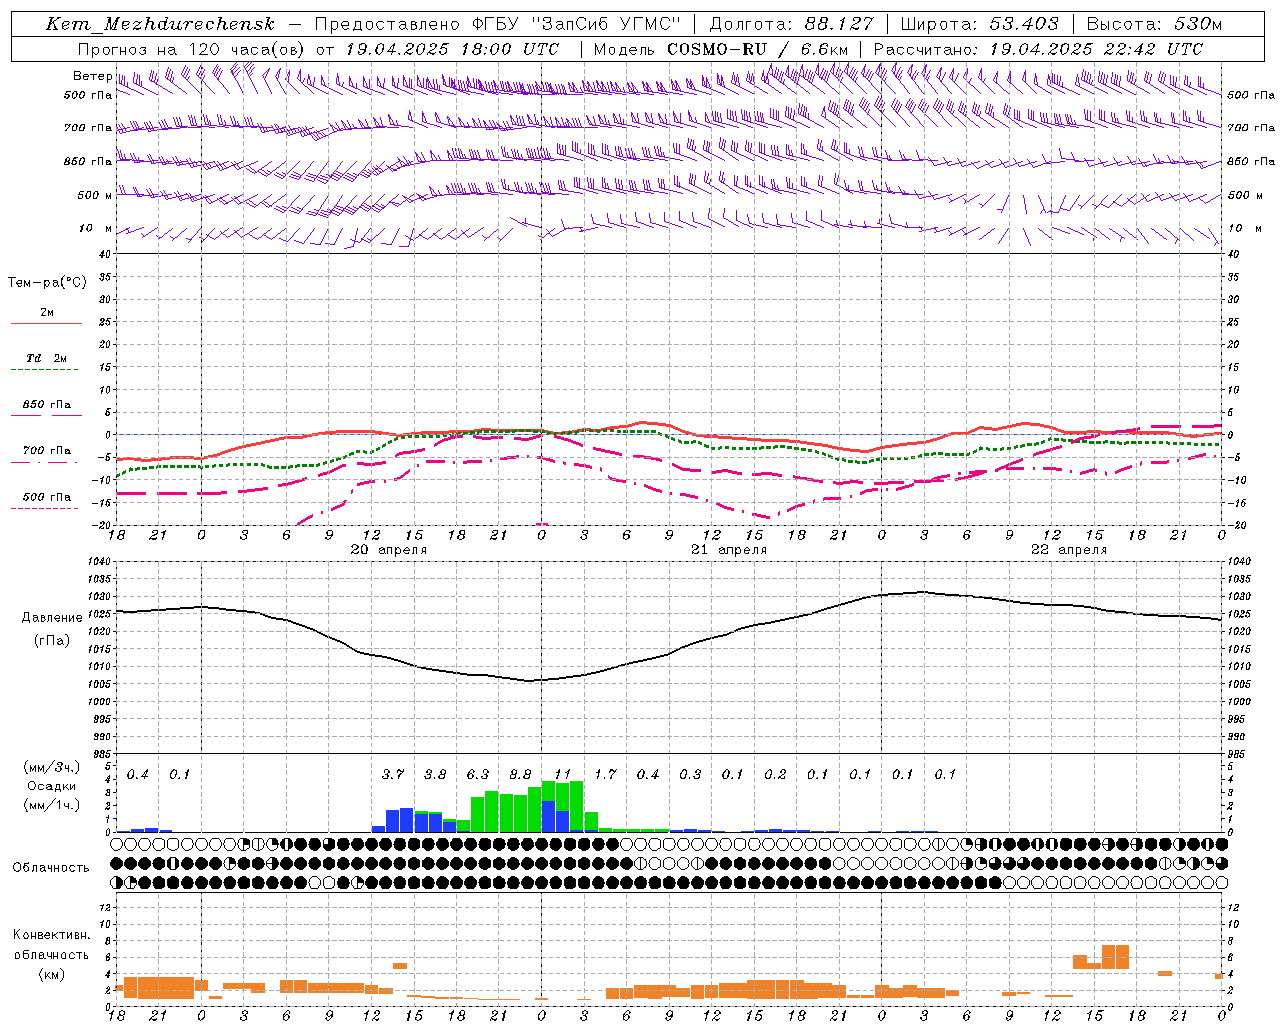Click the 'Широта: 53.403' latitude value
Image resolution: width=1280 pixels, height=1024 pixels.
(x=979, y=24)
